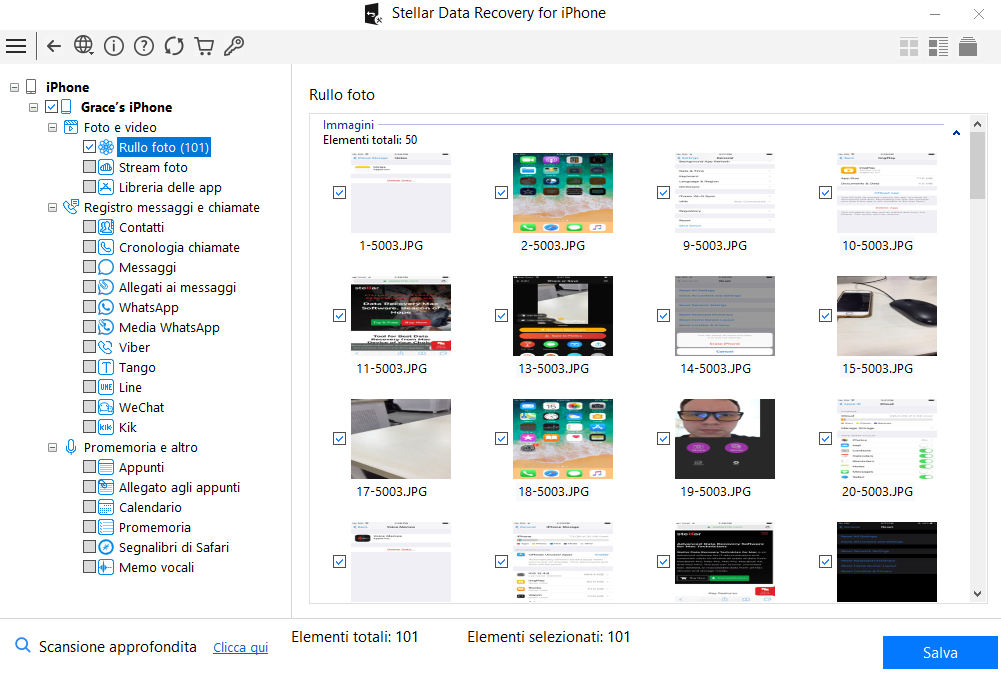This screenshot has height=681, width=1001.
Task: Open the shopping cart buy icon
Action: [204, 46]
